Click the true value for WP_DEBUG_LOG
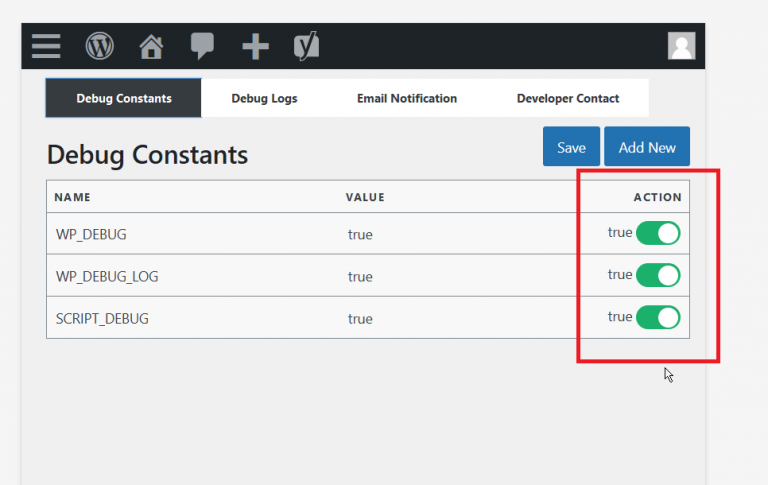This screenshot has width=768, height=485. pyautogui.click(x=360, y=277)
